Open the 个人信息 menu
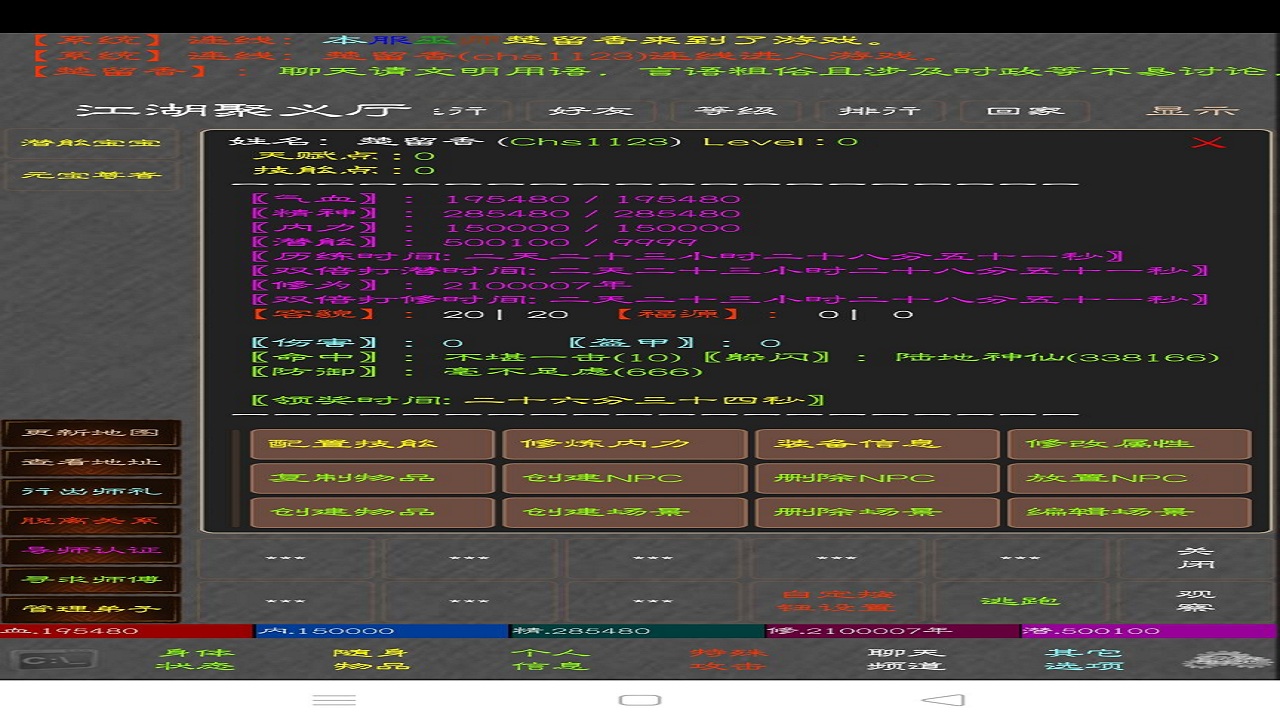This screenshot has height=720, width=1280. [549, 660]
